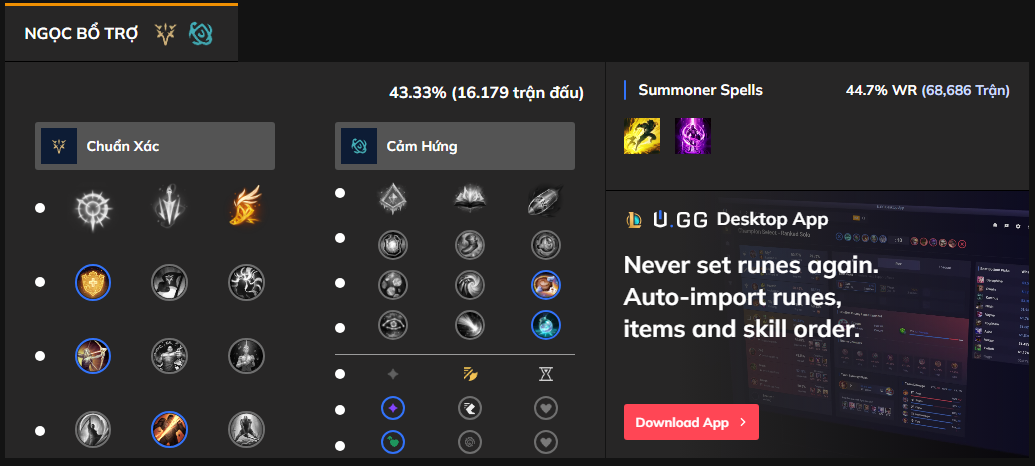Viewport: 1035px width, 466px height.
Task: Click the Chuẩn Xác rune tree header
Action: pyautogui.click(x=155, y=146)
